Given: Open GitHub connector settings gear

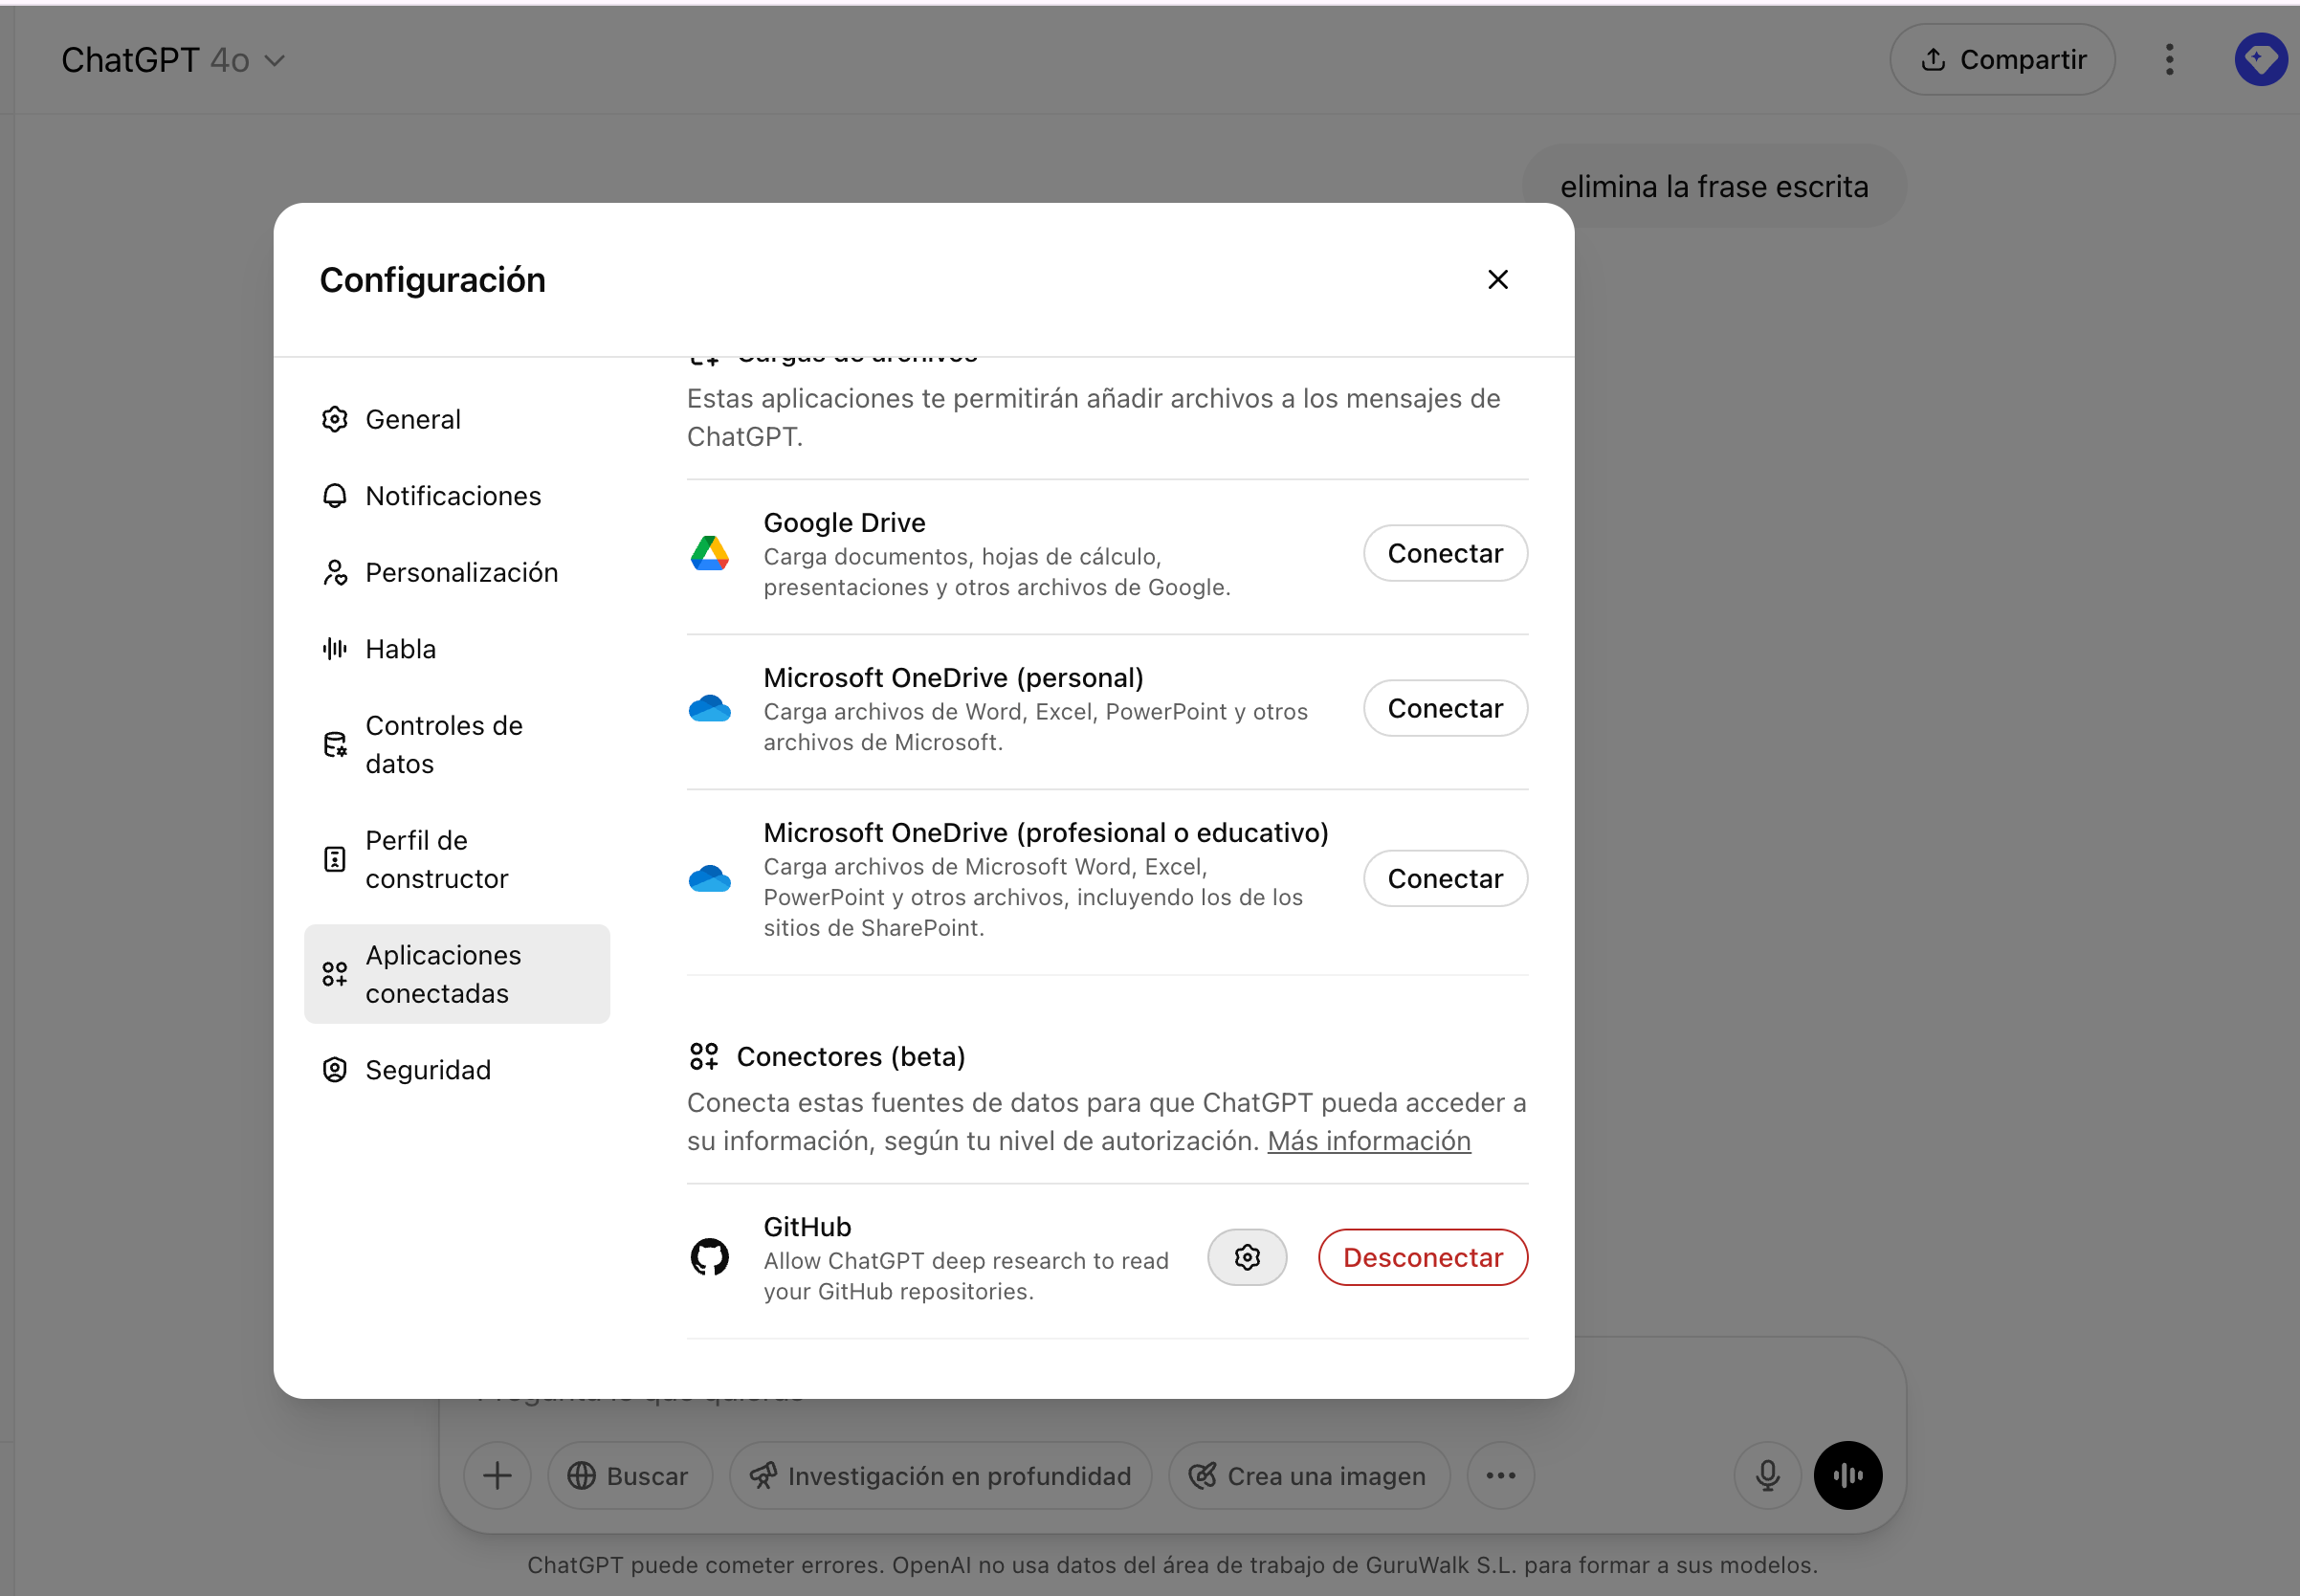Looking at the screenshot, I should point(1247,1257).
